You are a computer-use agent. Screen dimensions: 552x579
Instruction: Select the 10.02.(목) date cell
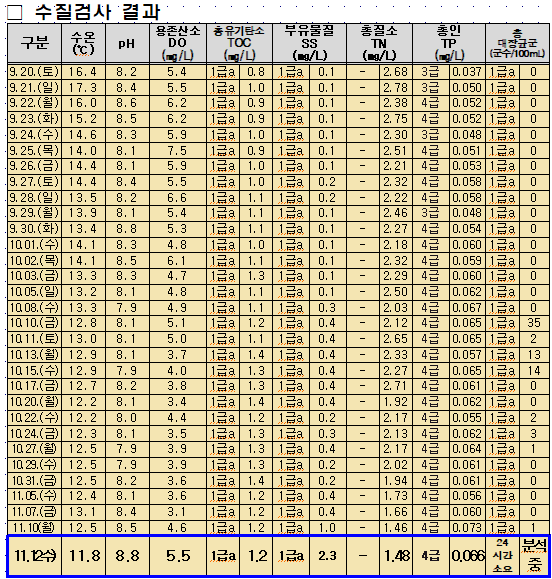point(34,261)
